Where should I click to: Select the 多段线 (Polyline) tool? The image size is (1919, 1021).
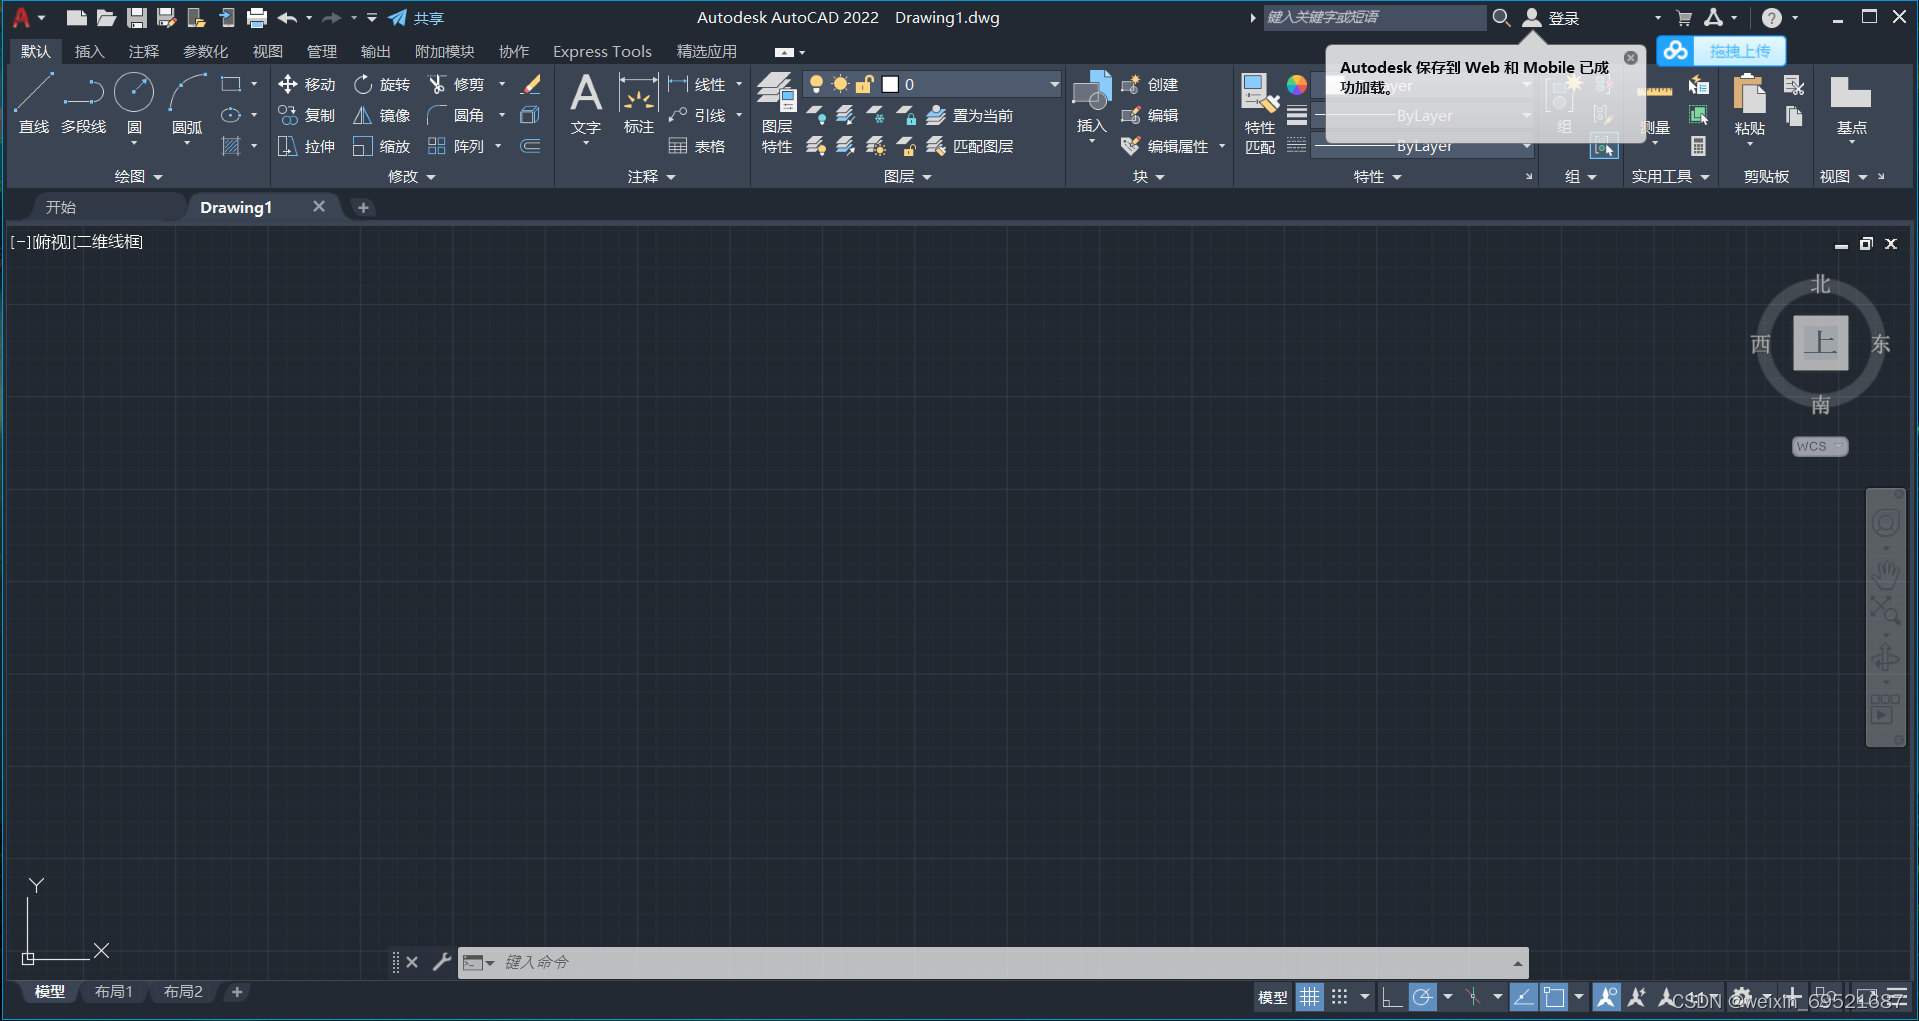(84, 104)
